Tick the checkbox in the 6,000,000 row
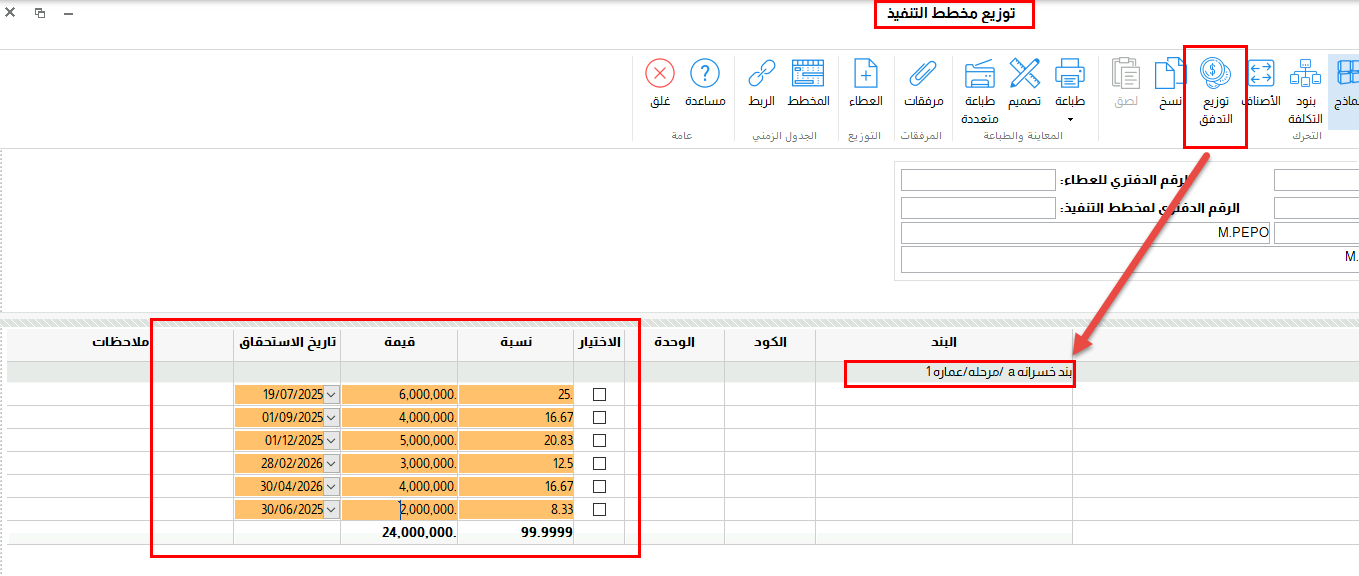This screenshot has height=576, width=1359. (600, 395)
